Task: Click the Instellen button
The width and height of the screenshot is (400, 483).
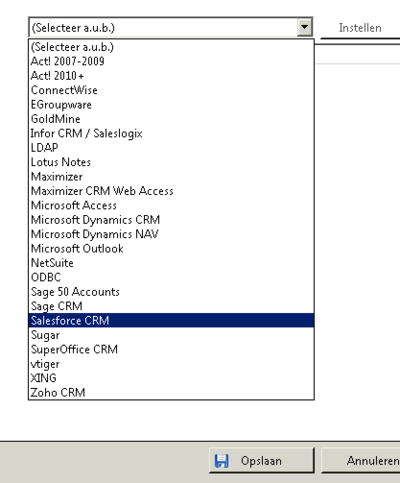Action: coord(360,28)
